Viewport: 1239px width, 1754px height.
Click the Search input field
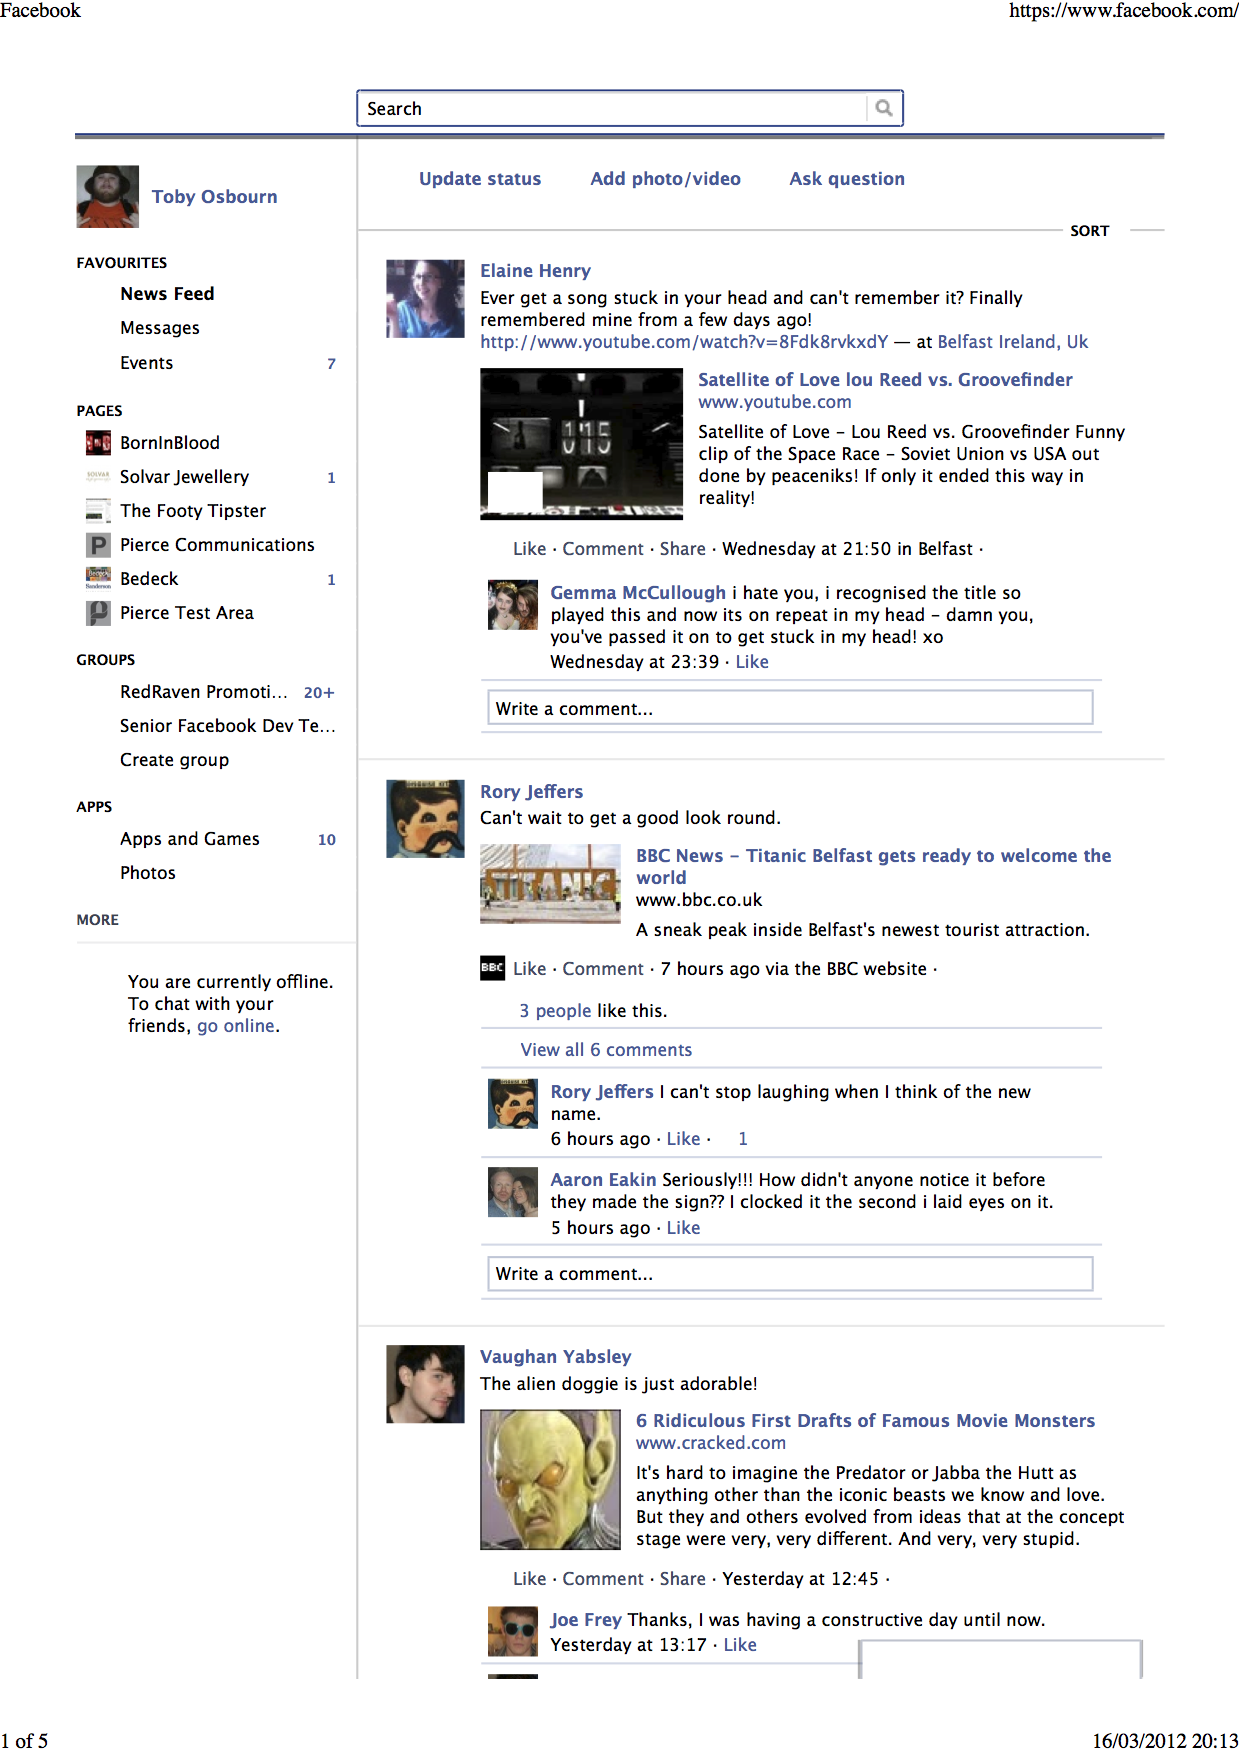(612, 108)
